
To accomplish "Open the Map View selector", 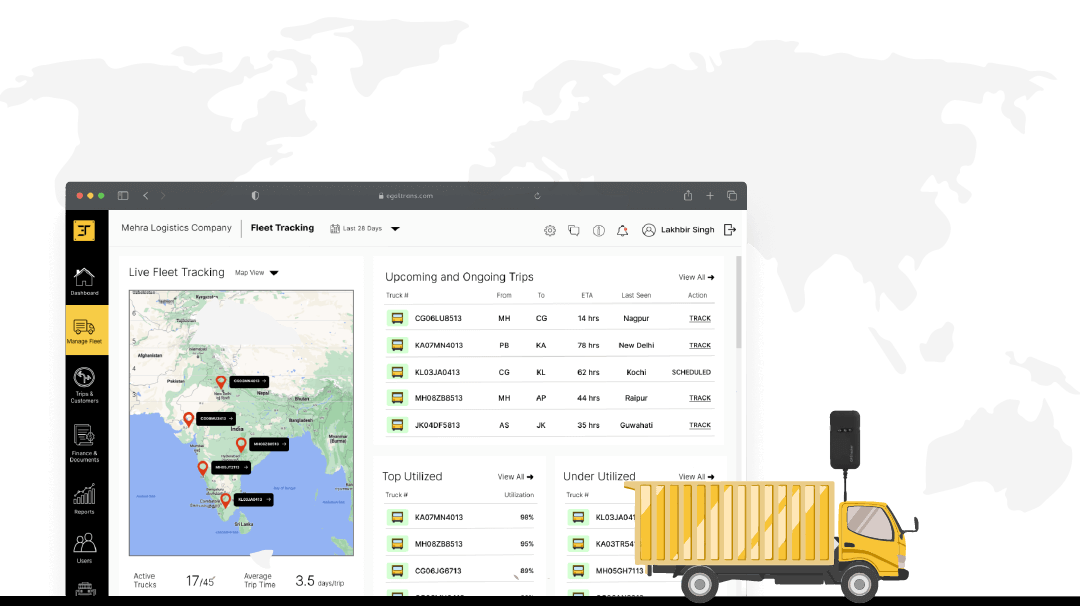I will [255, 271].
